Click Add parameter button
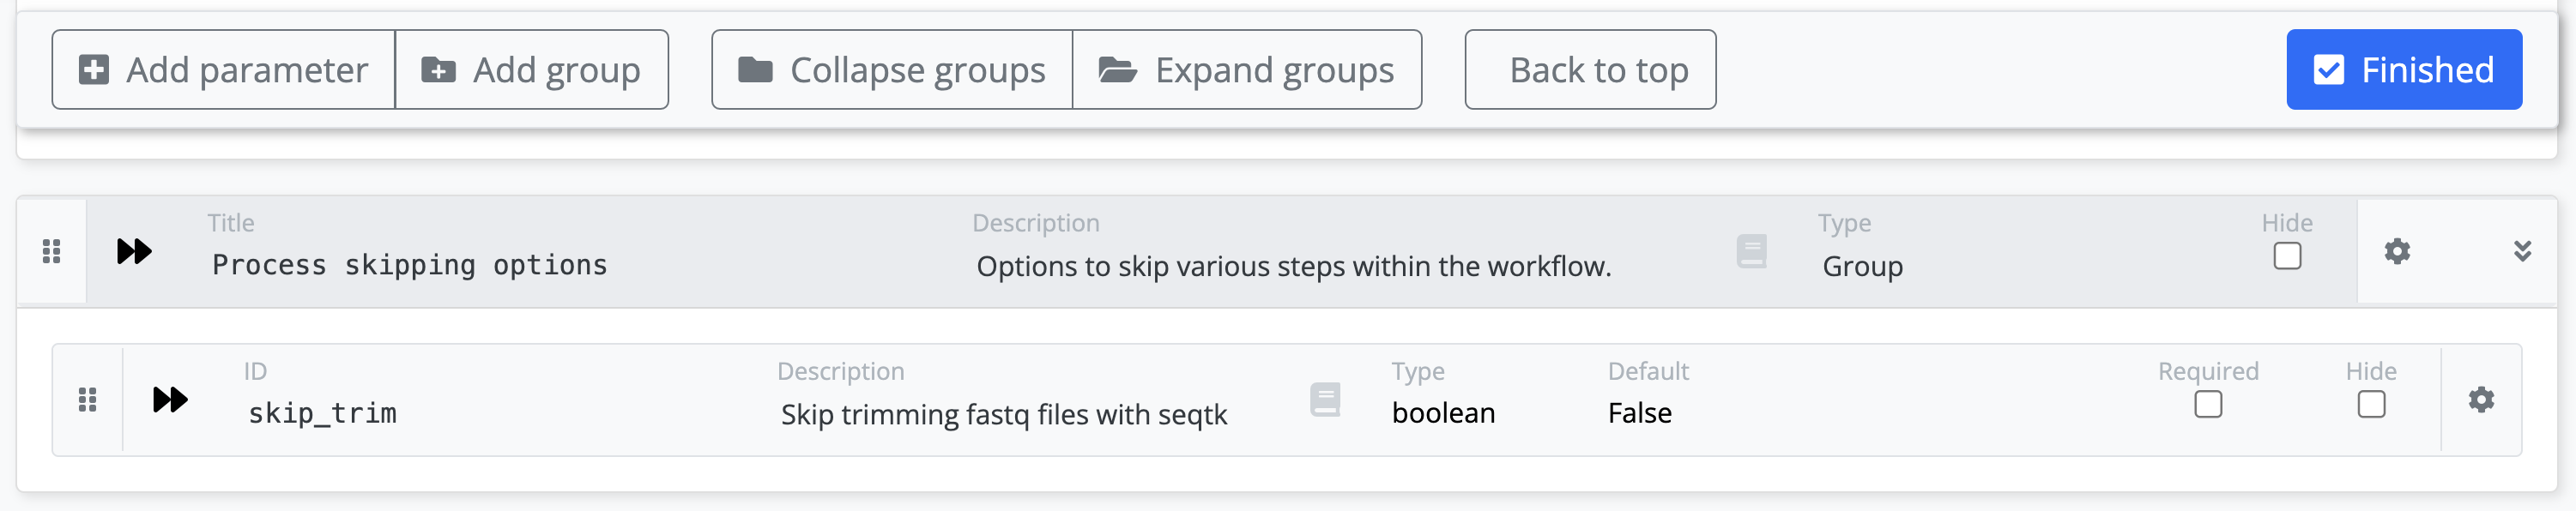Image resolution: width=2576 pixels, height=511 pixels. (x=224, y=70)
